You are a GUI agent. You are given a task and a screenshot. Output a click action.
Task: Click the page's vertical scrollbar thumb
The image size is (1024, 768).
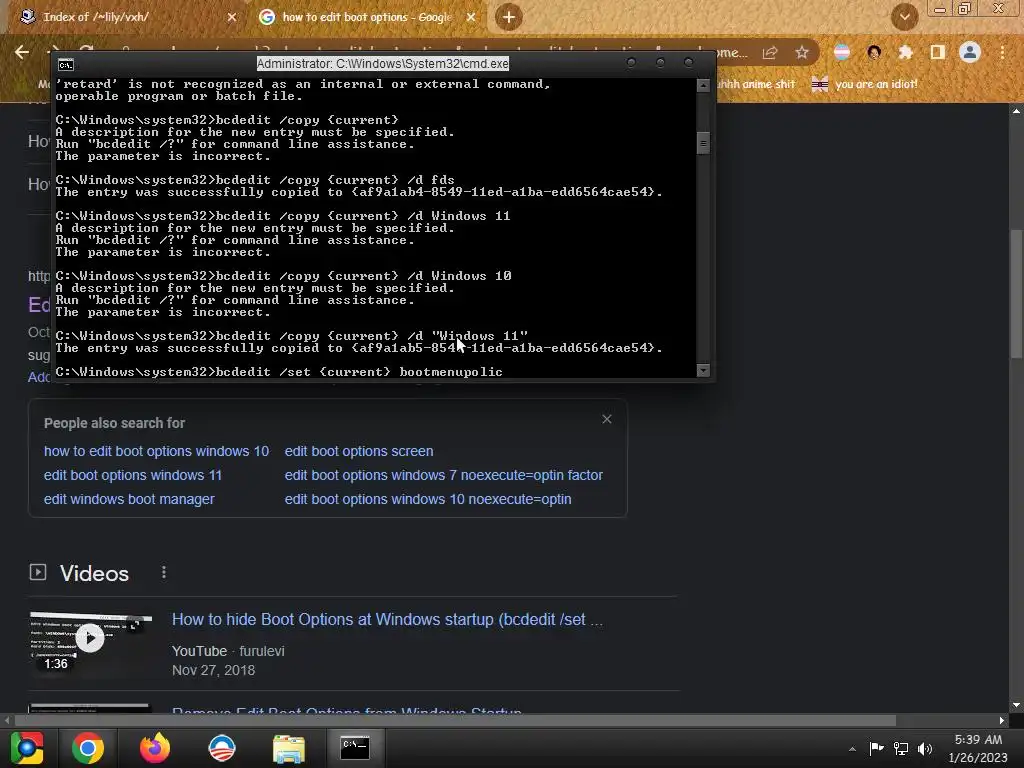[1016, 294]
